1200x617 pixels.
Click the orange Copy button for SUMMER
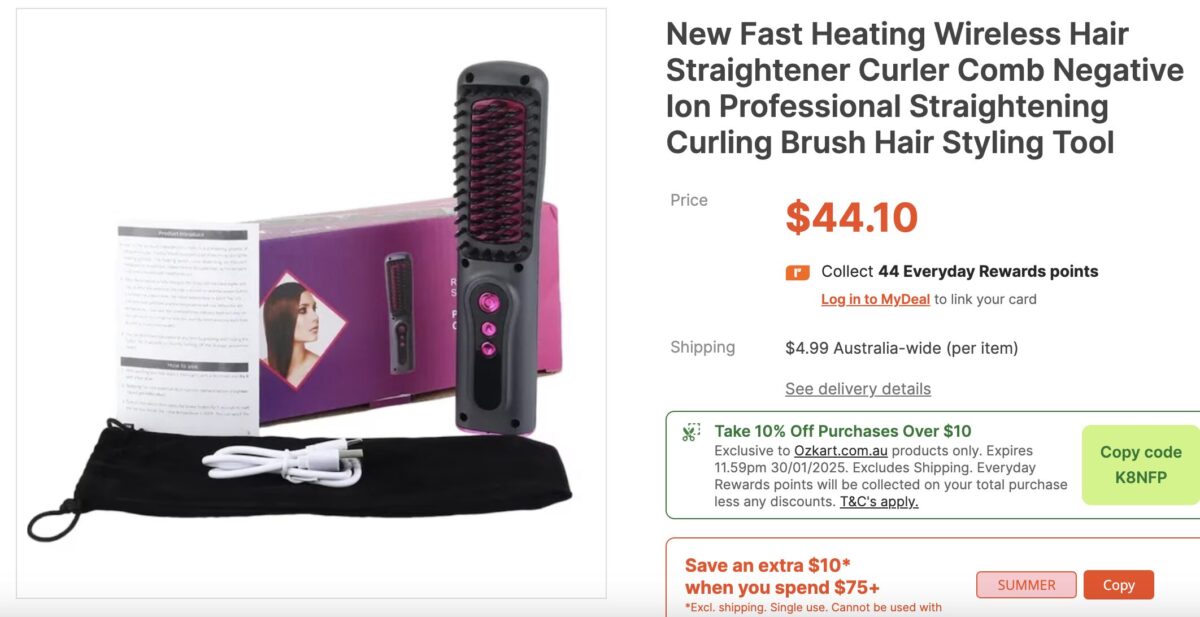(1118, 585)
